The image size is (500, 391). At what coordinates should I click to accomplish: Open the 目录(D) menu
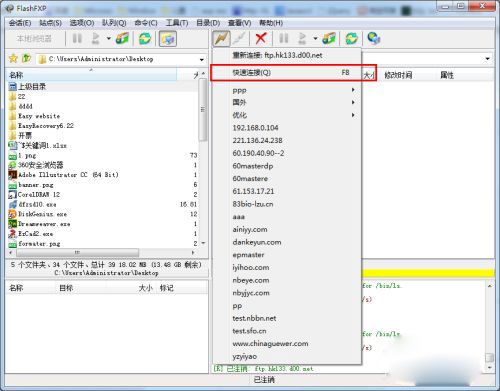click(x=208, y=23)
